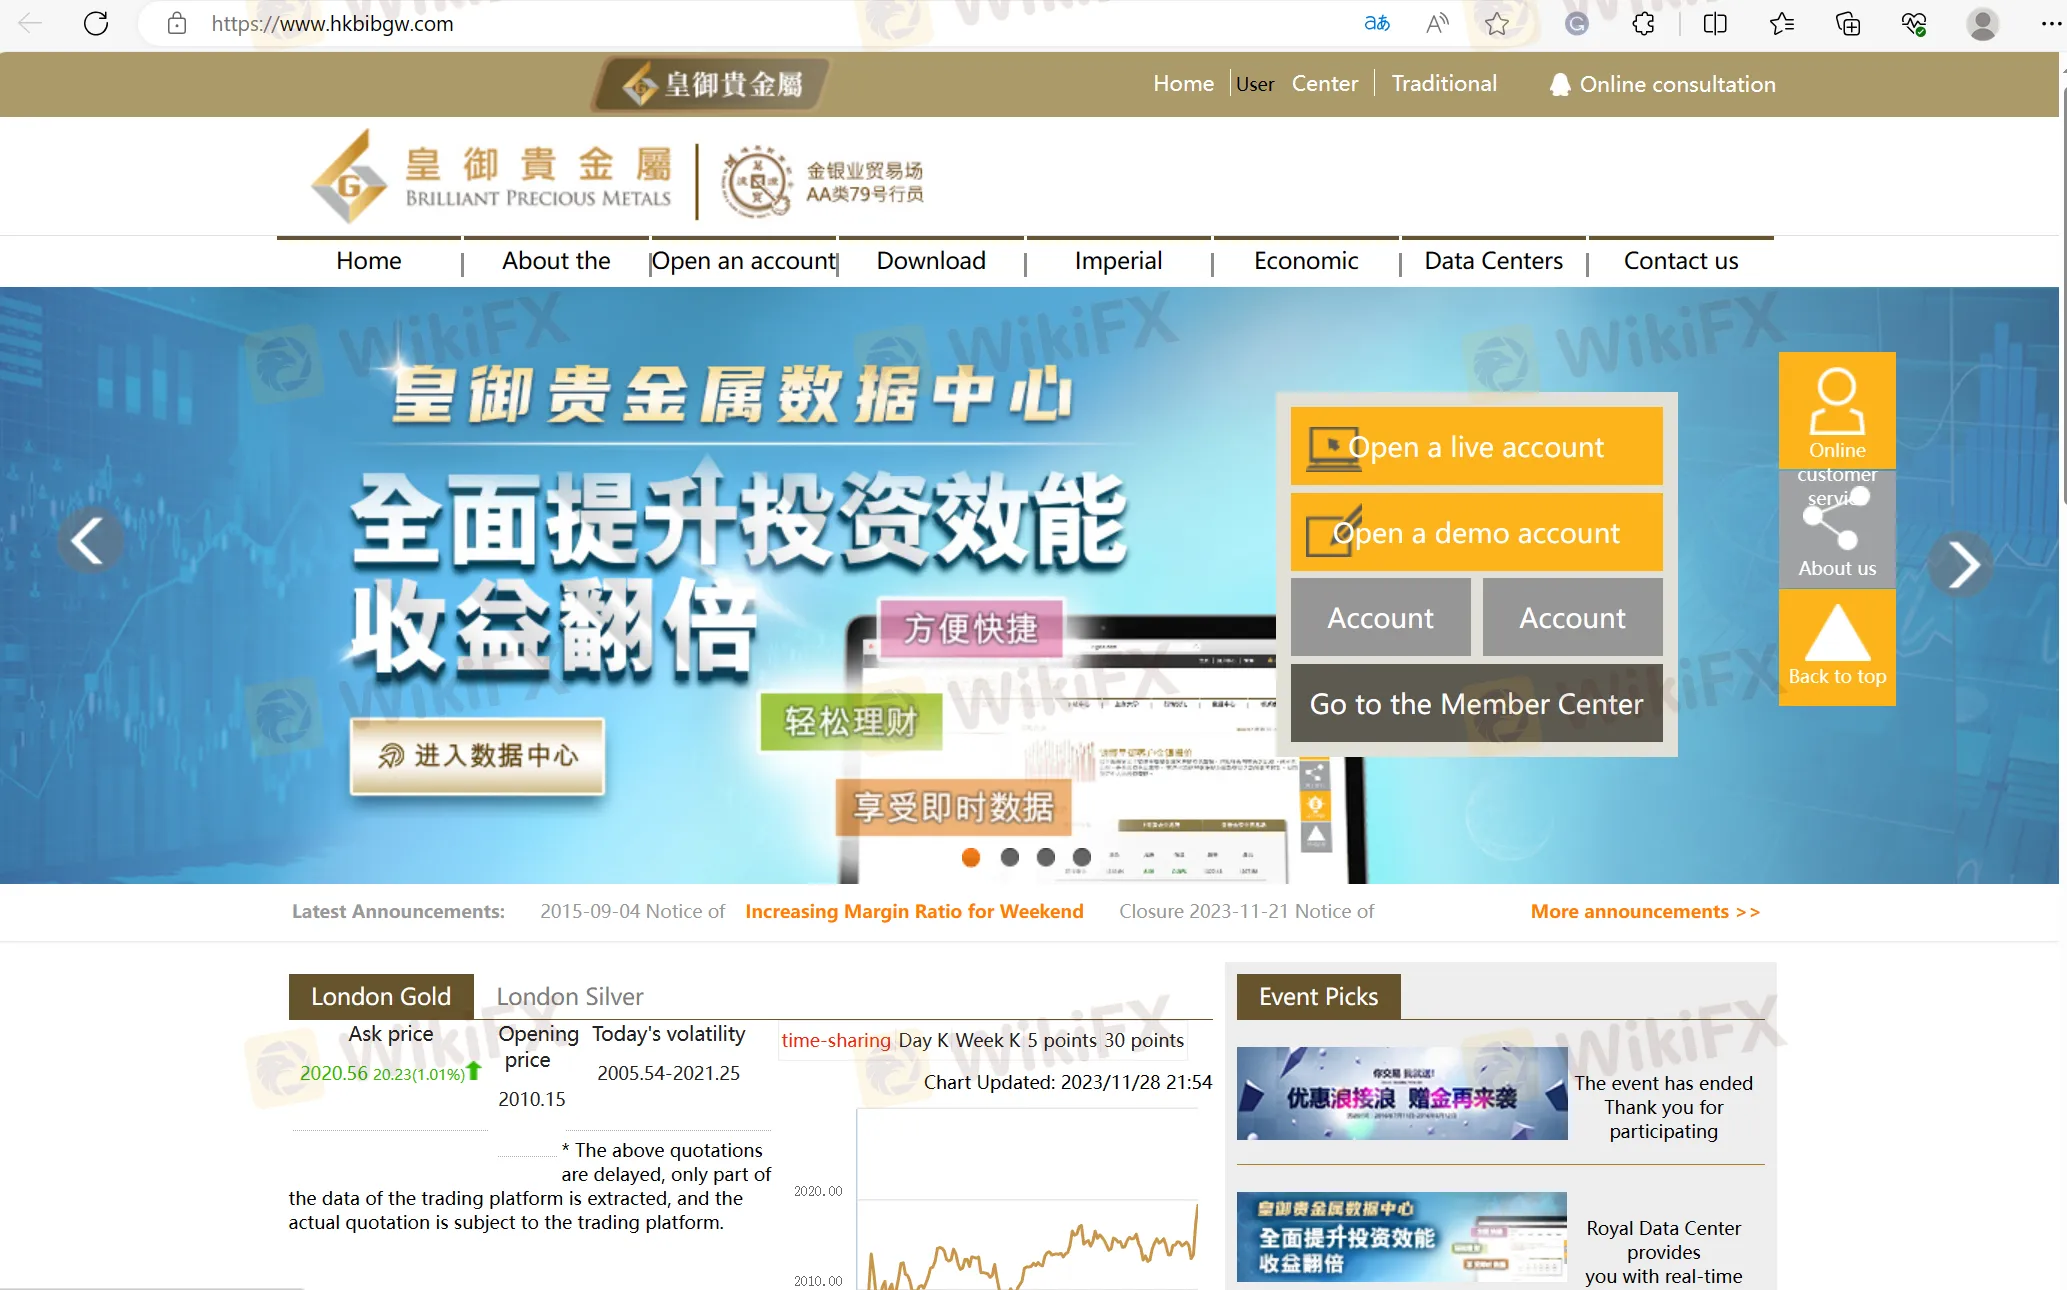Open browser Collections icon

tap(1847, 24)
